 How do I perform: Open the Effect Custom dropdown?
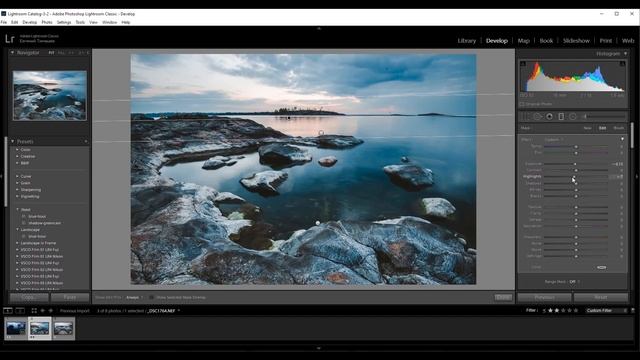(x=554, y=140)
